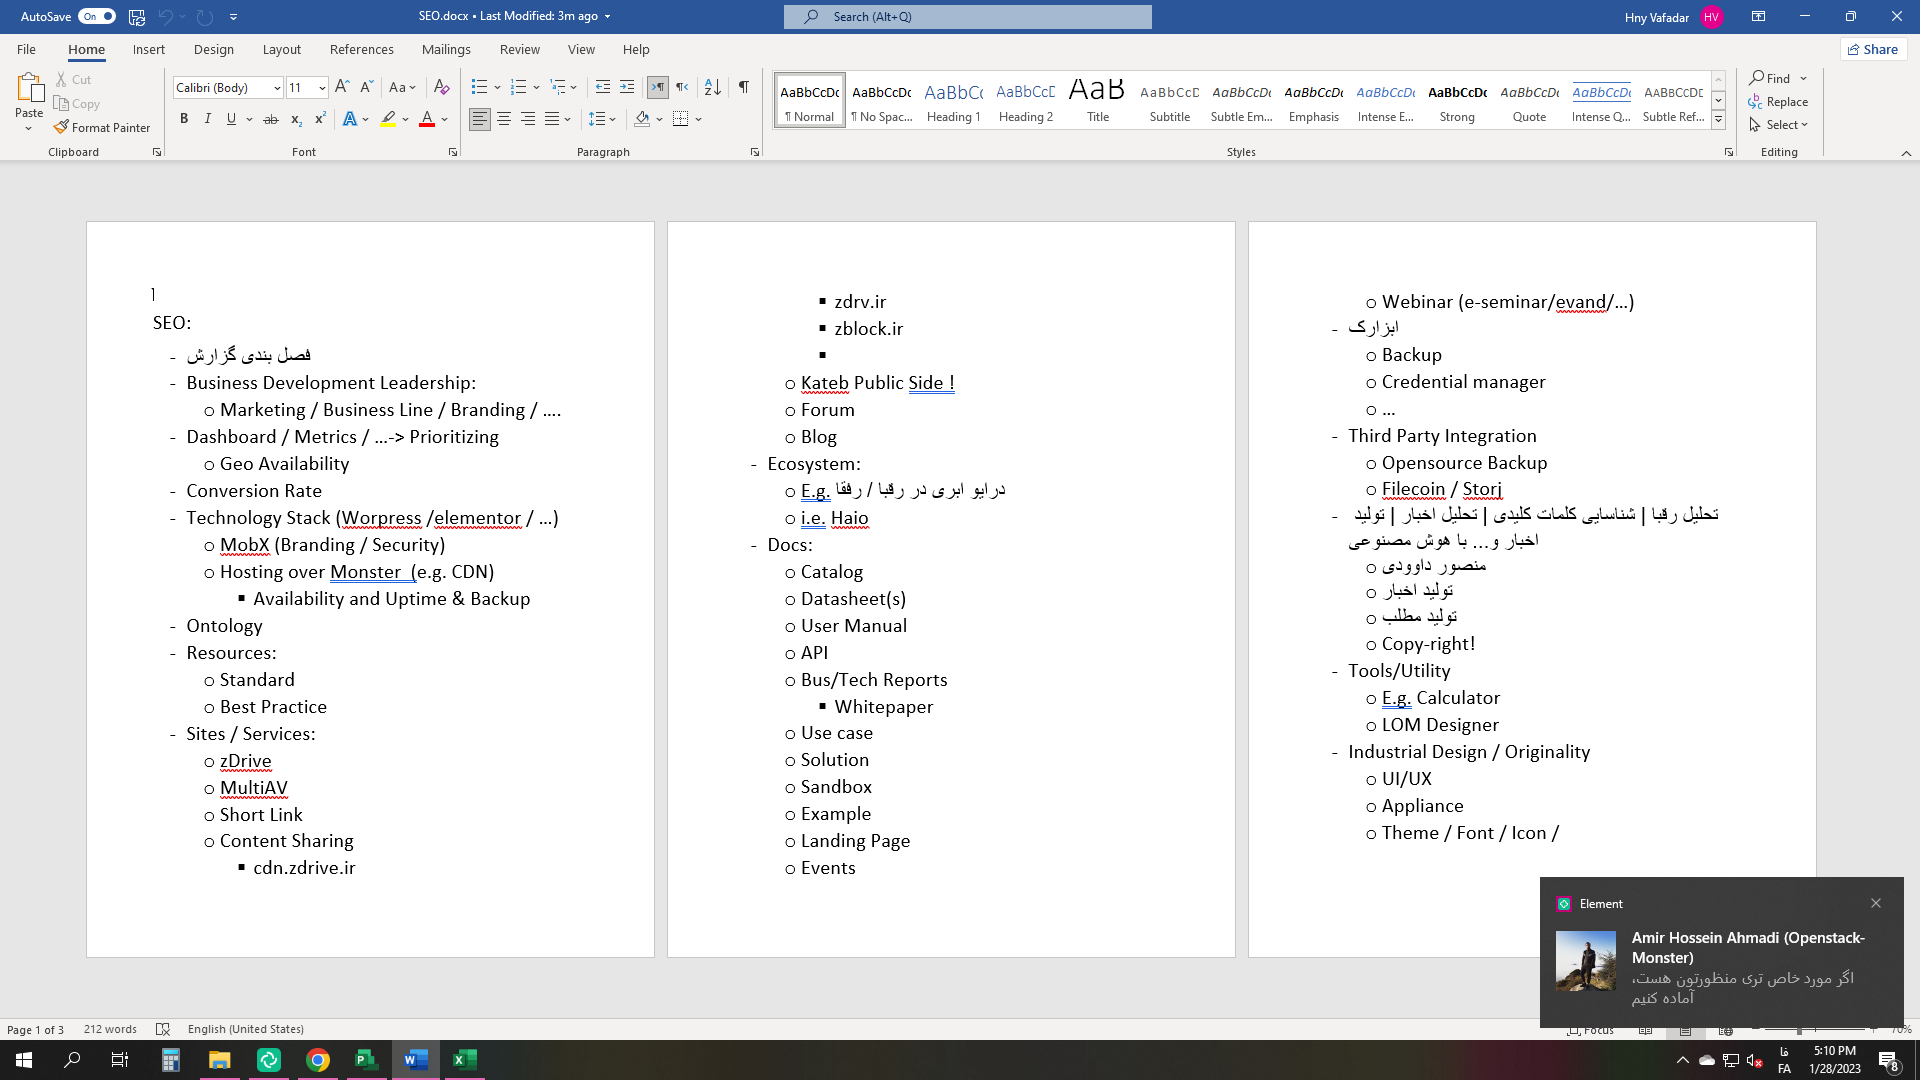Open the References ribbon tab
The height and width of the screenshot is (1080, 1920).
(x=361, y=49)
